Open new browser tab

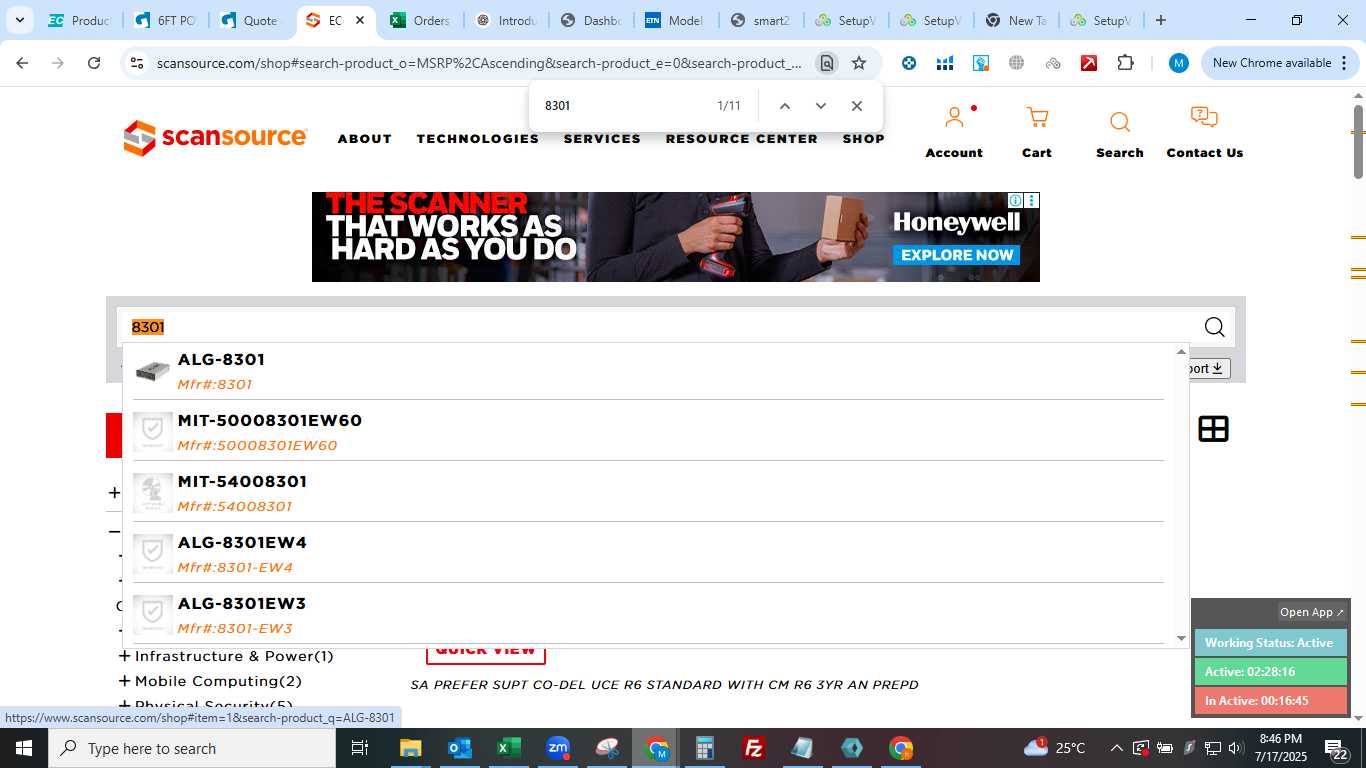coord(1161,20)
